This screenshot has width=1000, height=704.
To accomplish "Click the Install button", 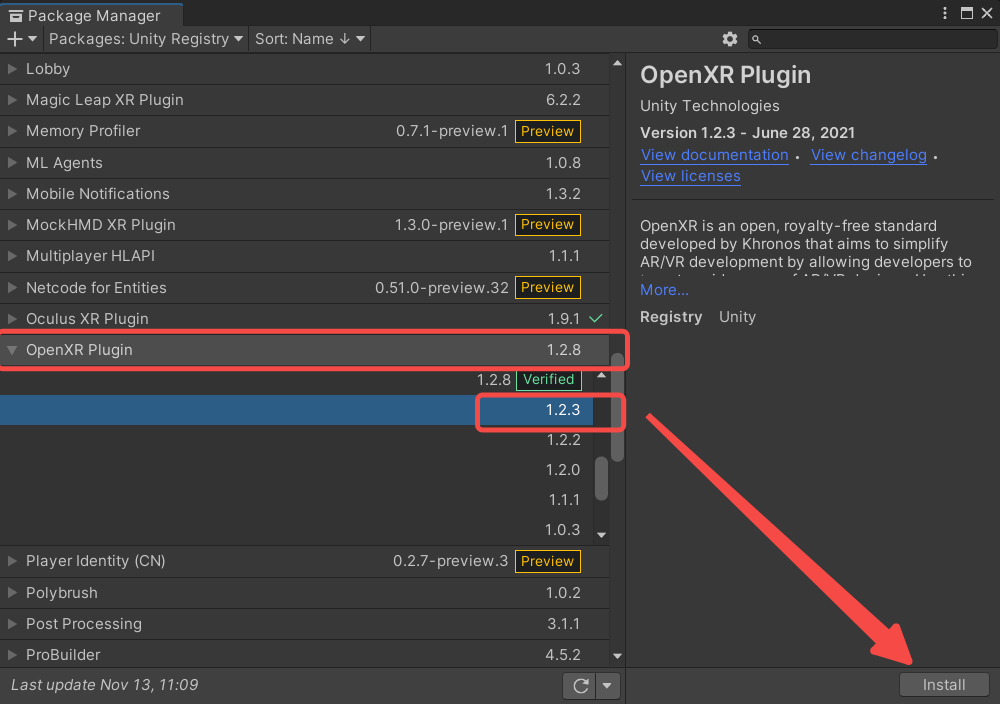I will 944,685.
